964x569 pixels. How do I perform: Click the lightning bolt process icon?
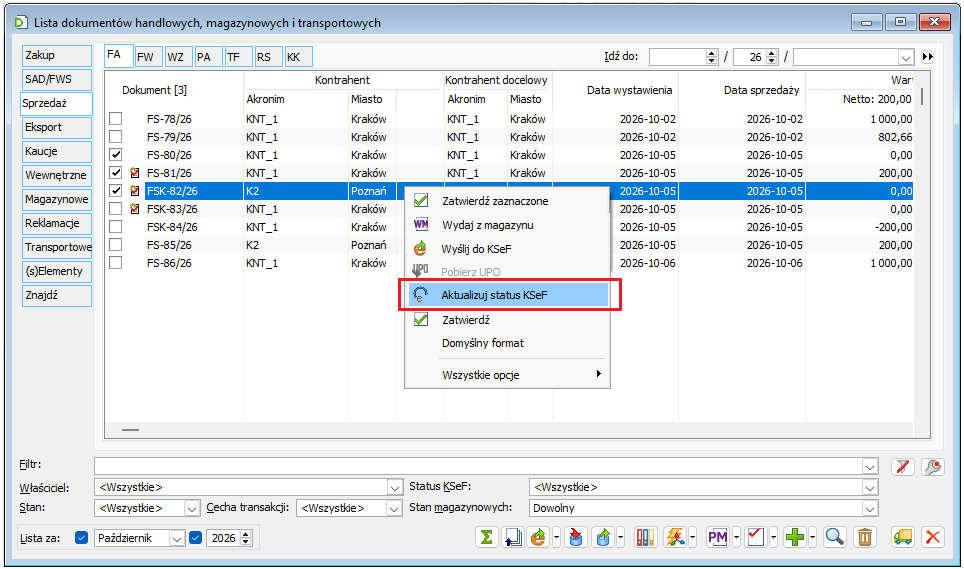pos(675,538)
